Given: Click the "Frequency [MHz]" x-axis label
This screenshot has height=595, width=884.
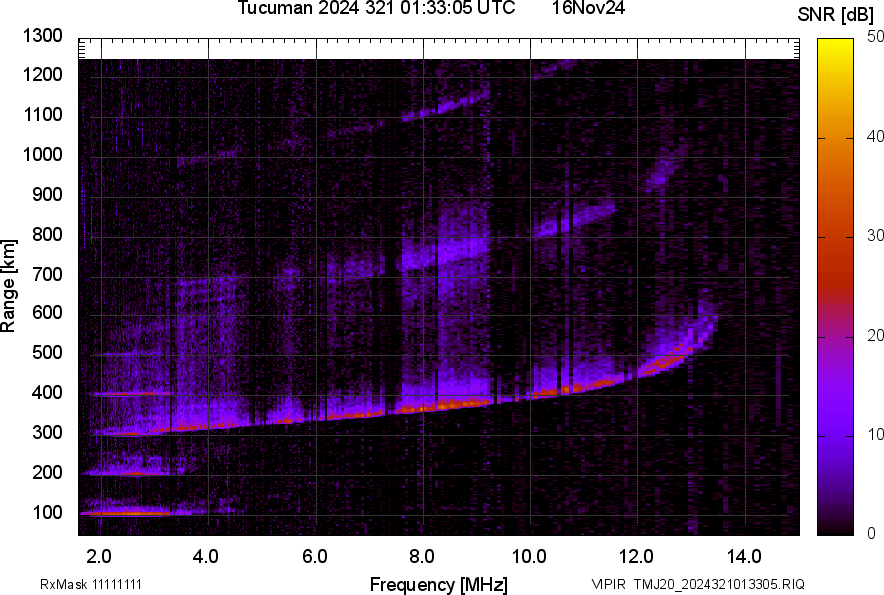Looking at the screenshot, I should [x=438, y=584].
